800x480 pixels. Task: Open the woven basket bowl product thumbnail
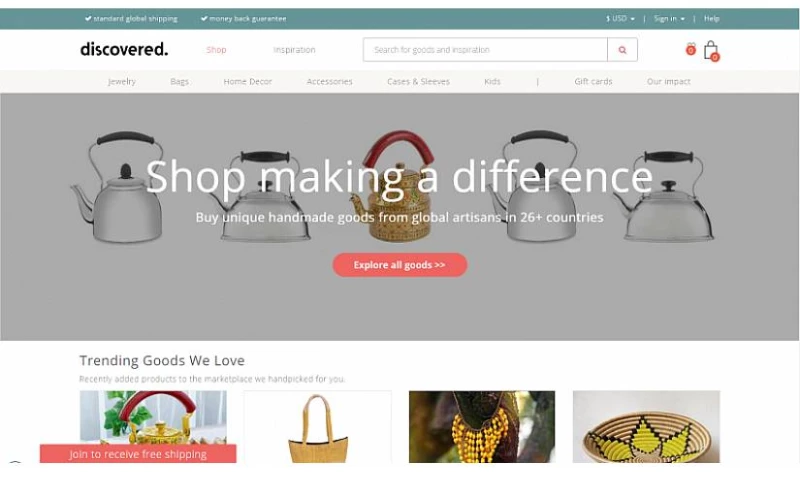coord(646,427)
